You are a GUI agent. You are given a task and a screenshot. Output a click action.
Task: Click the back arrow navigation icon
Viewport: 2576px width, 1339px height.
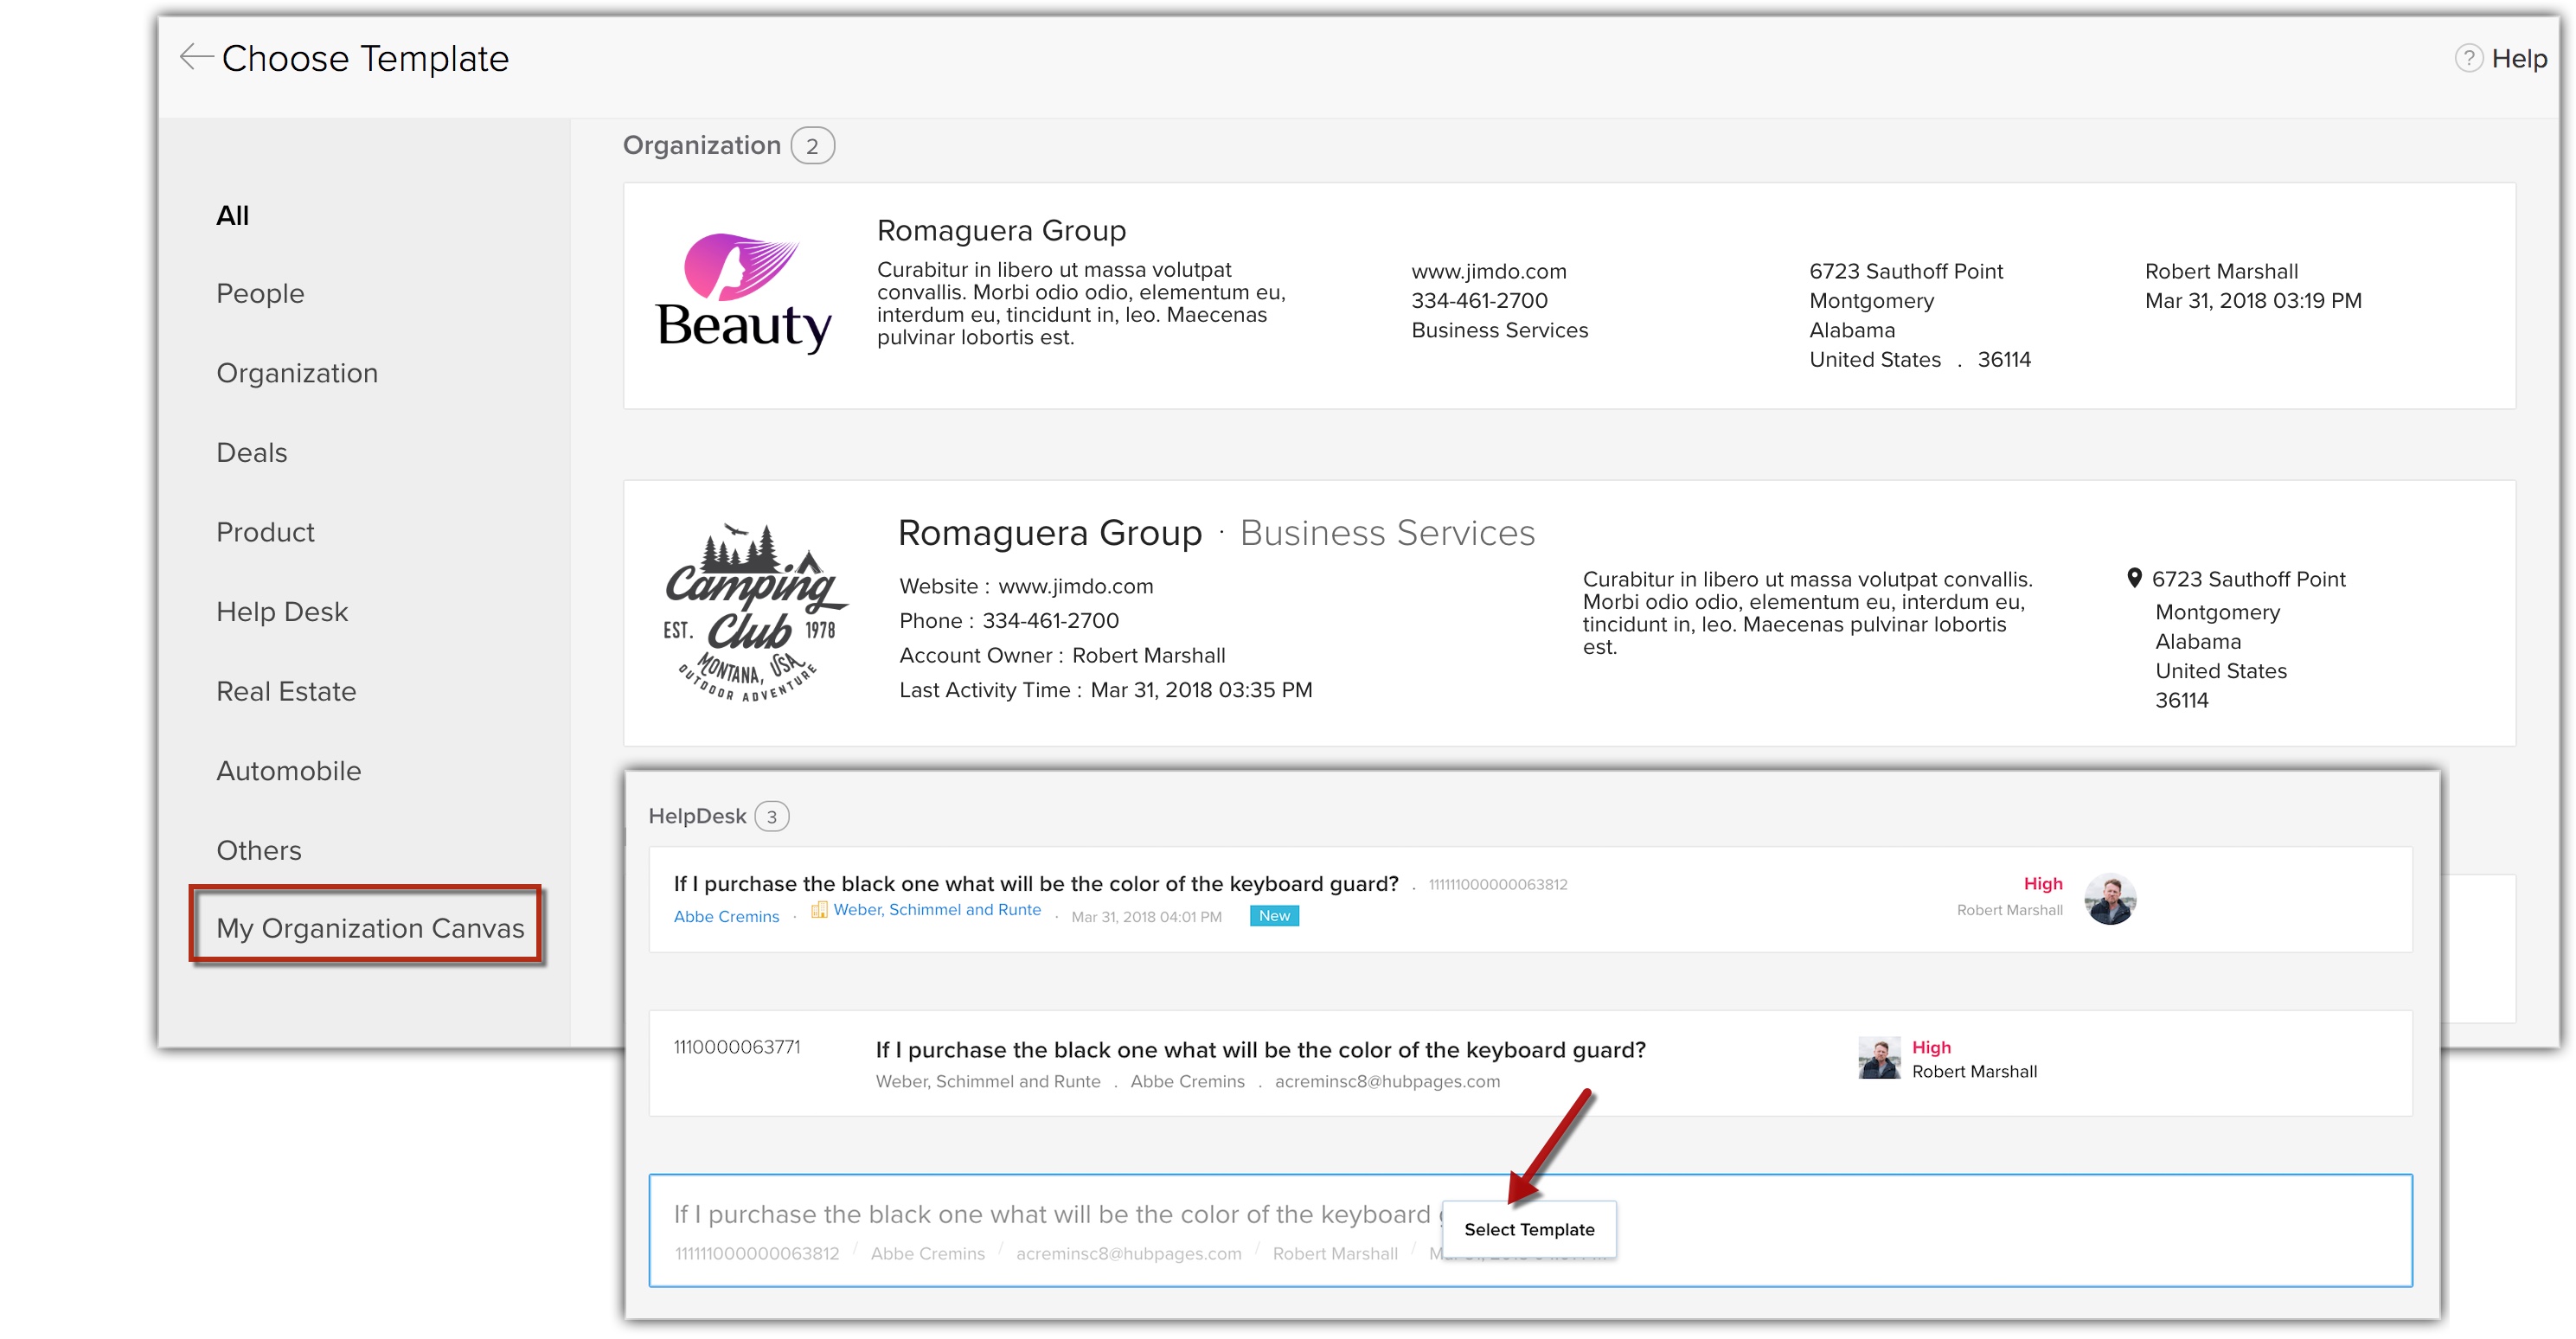tap(195, 56)
